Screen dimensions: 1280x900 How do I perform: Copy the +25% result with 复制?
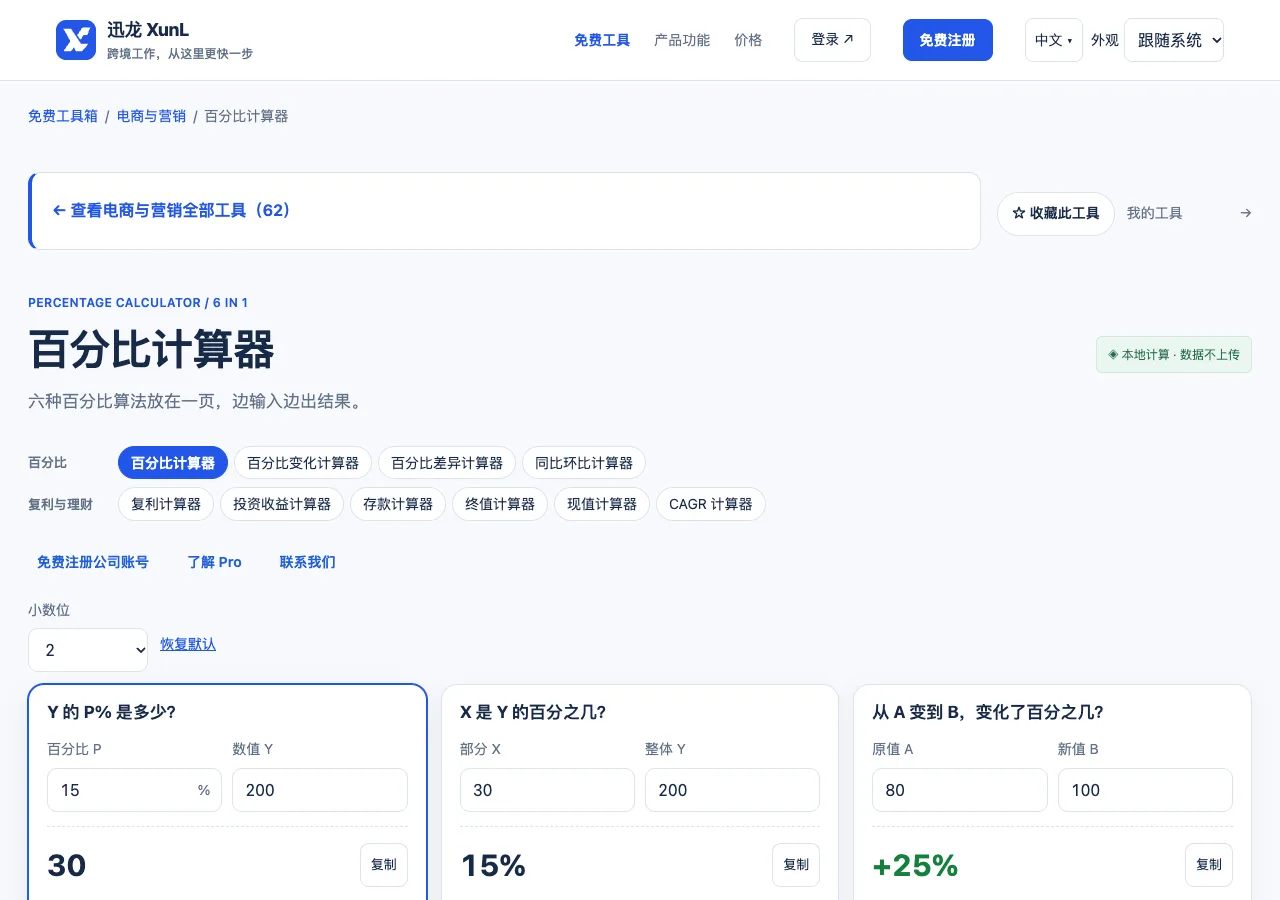[x=1209, y=865]
